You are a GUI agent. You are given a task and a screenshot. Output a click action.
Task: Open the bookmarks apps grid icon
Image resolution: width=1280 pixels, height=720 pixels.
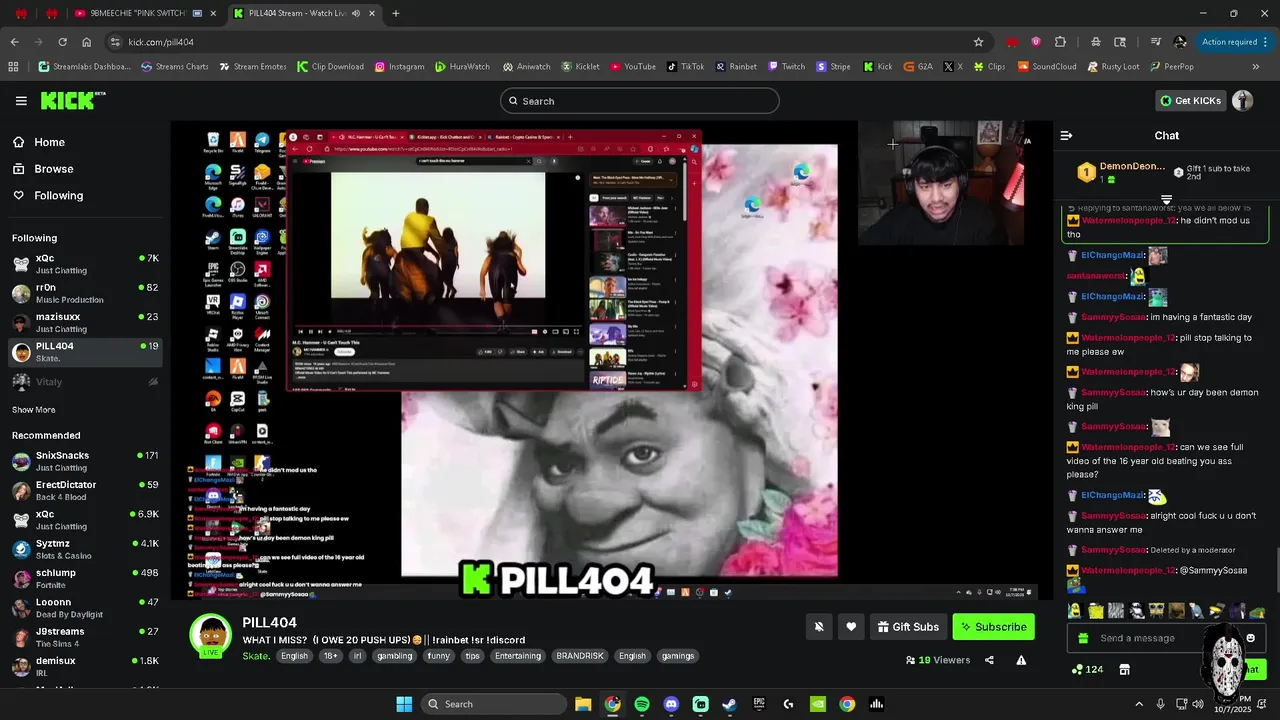[x=13, y=67]
